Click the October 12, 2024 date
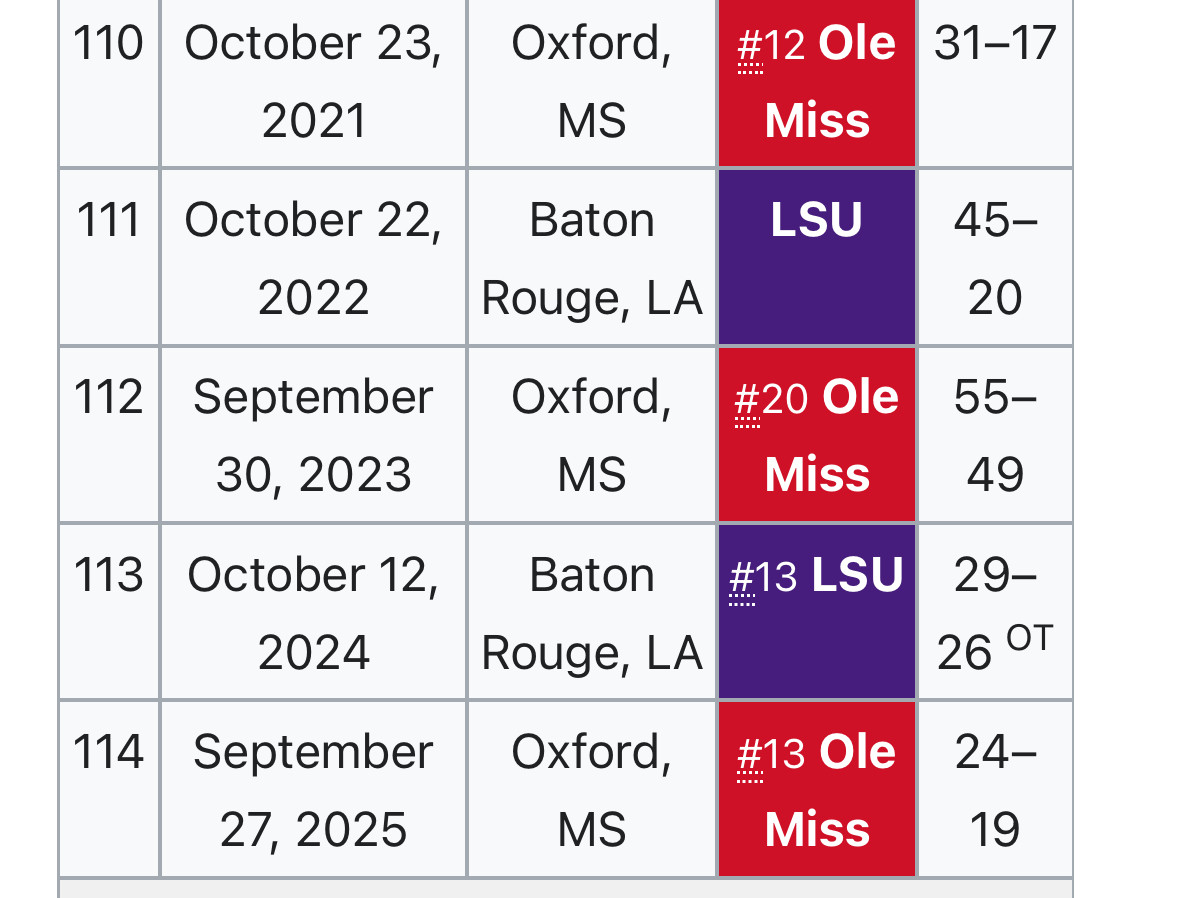The image size is (1179, 898). (314, 613)
